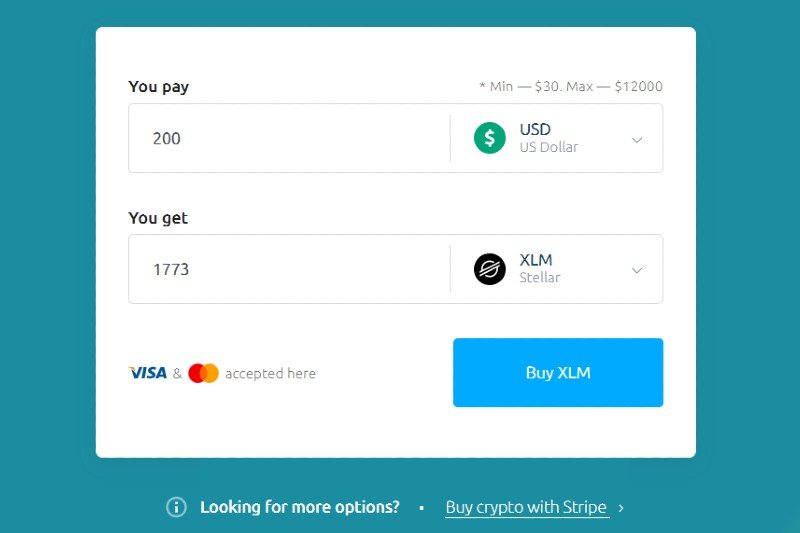Click the 'Looking for more options?' text

coord(299,507)
